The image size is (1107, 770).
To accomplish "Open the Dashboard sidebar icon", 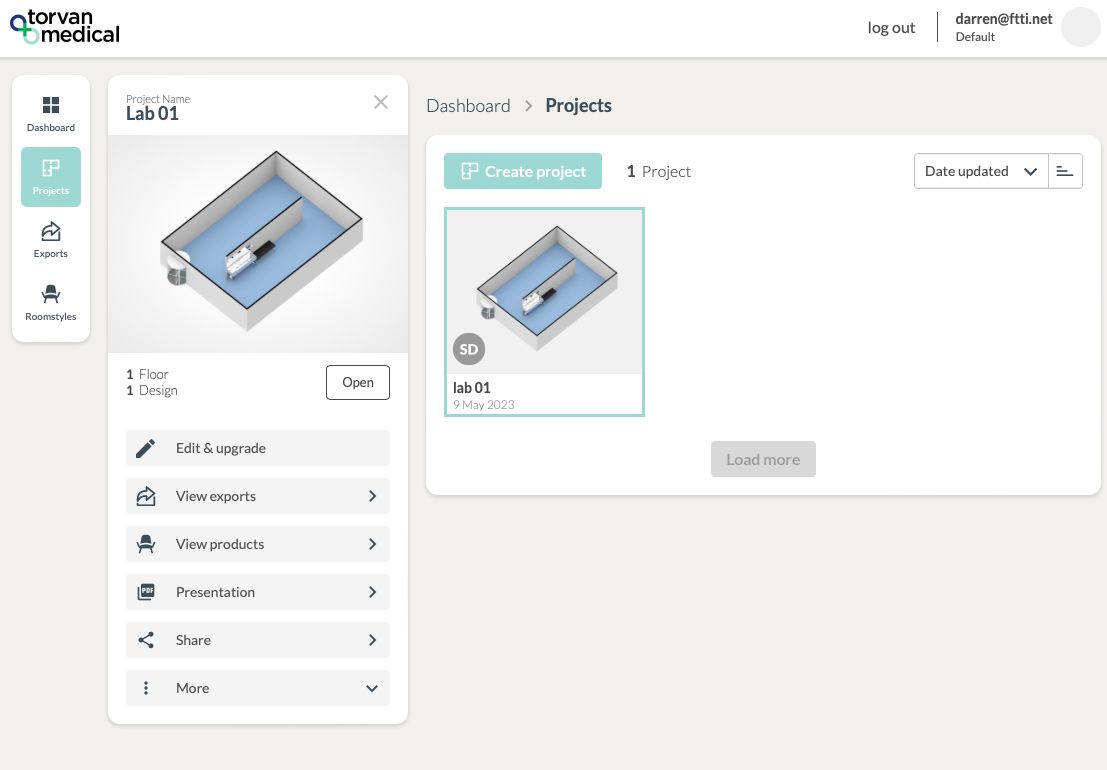I will 50,114.
